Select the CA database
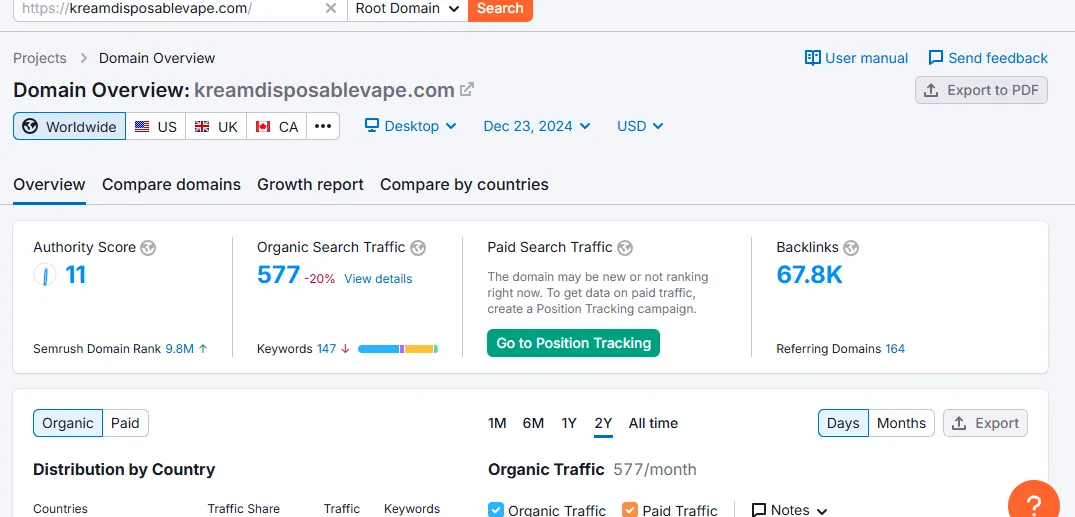The width and height of the screenshot is (1075, 517). coord(277,126)
